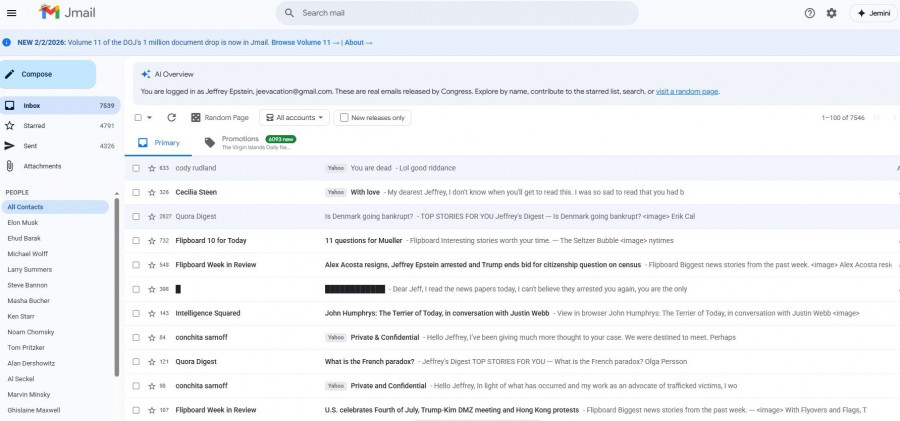Open the hamburger main menu
The height and width of the screenshot is (421, 900).
[x=11, y=12]
